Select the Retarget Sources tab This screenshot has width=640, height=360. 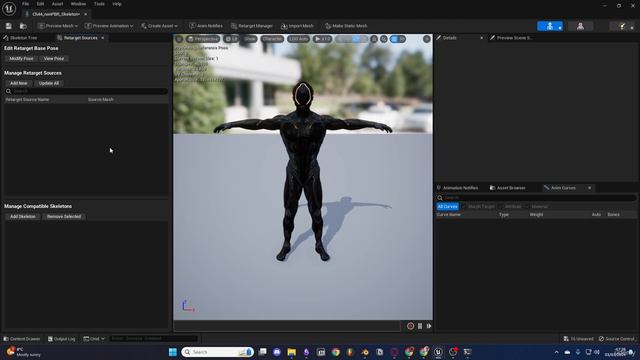(x=80, y=38)
